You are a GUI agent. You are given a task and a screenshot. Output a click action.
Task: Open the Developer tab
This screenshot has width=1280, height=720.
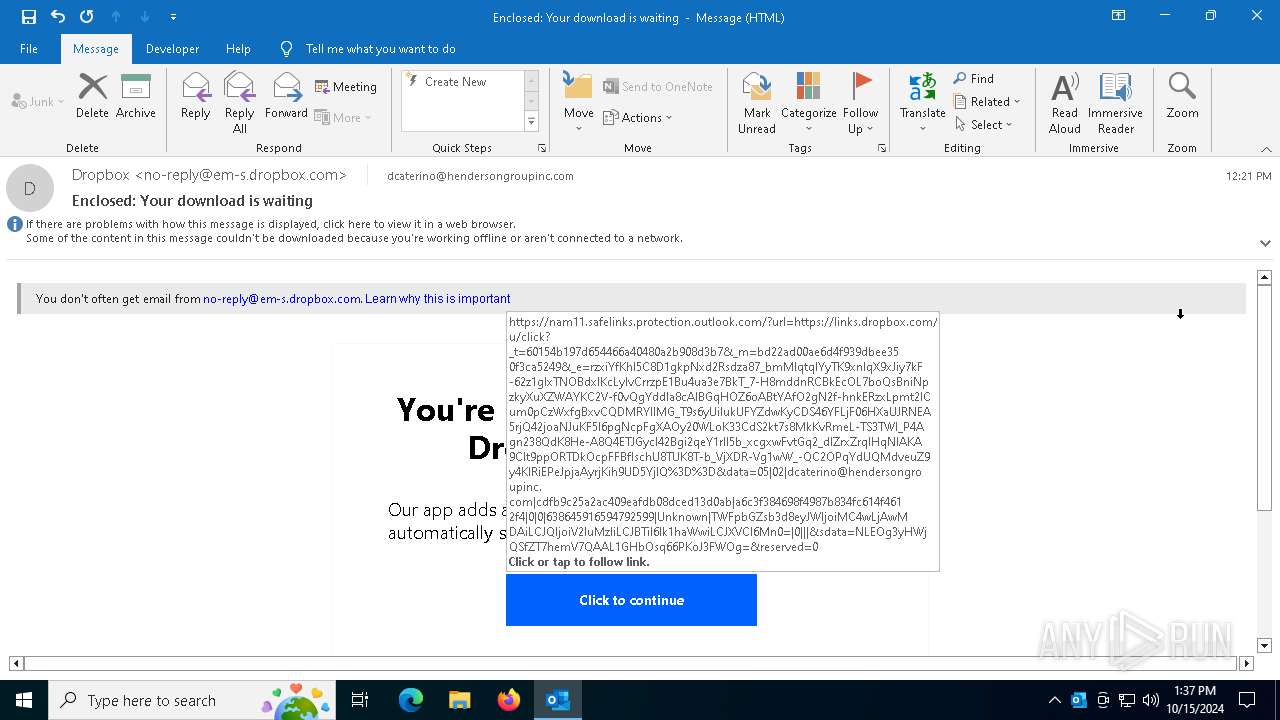coord(172,48)
